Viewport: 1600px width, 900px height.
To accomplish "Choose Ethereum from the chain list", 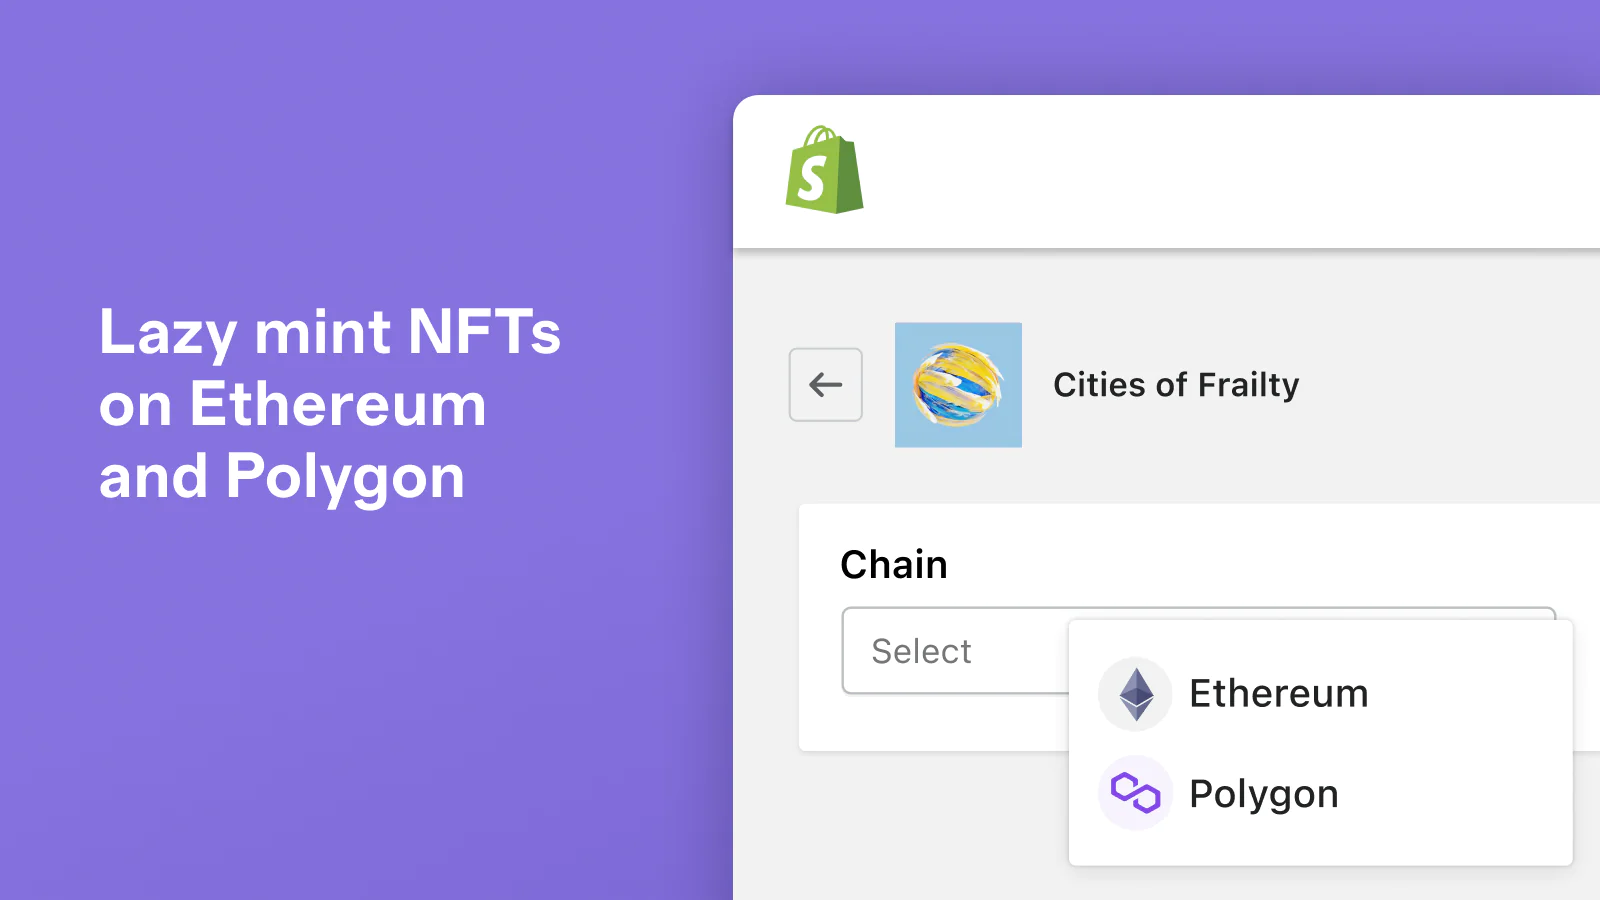I will 1278,694.
